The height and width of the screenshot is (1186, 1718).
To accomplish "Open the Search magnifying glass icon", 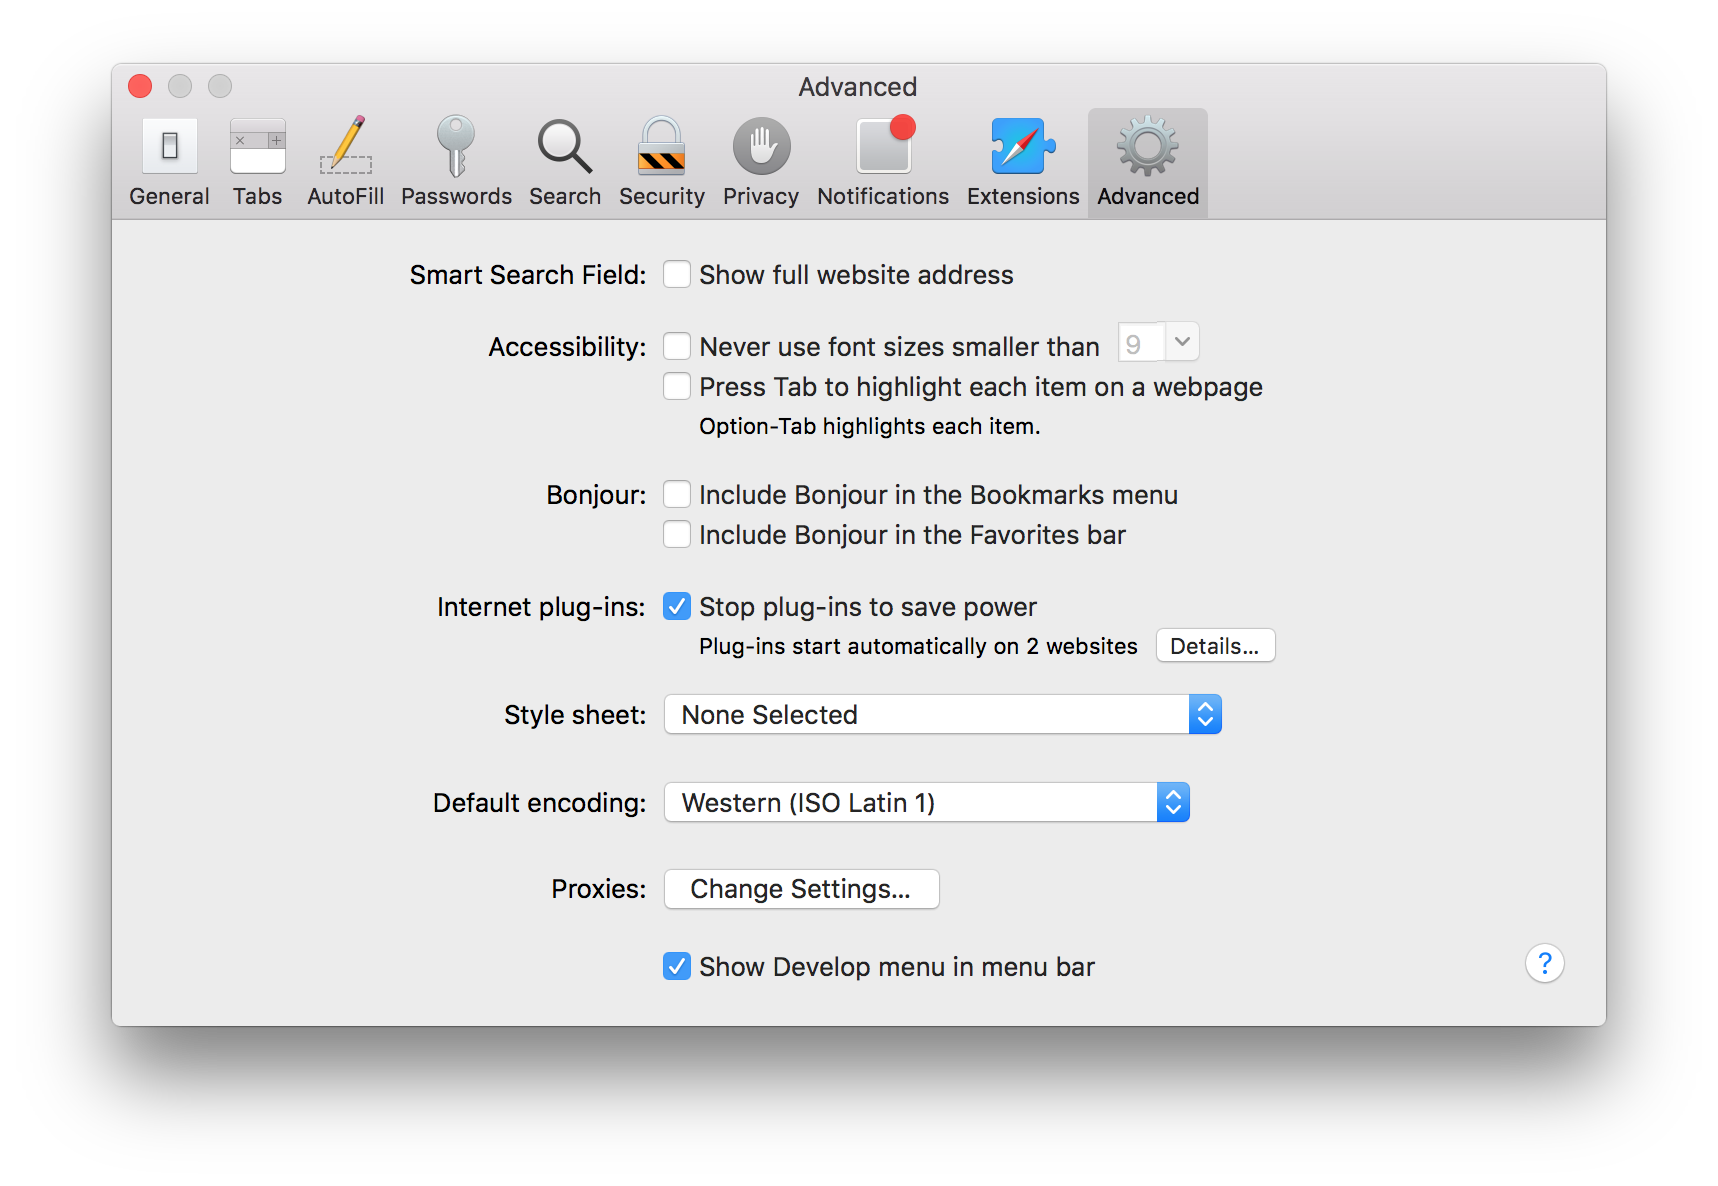I will click(565, 147).
